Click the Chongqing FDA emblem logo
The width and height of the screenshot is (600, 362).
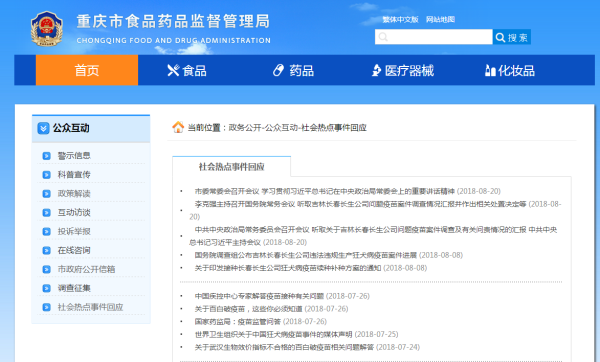pos(47,29)
